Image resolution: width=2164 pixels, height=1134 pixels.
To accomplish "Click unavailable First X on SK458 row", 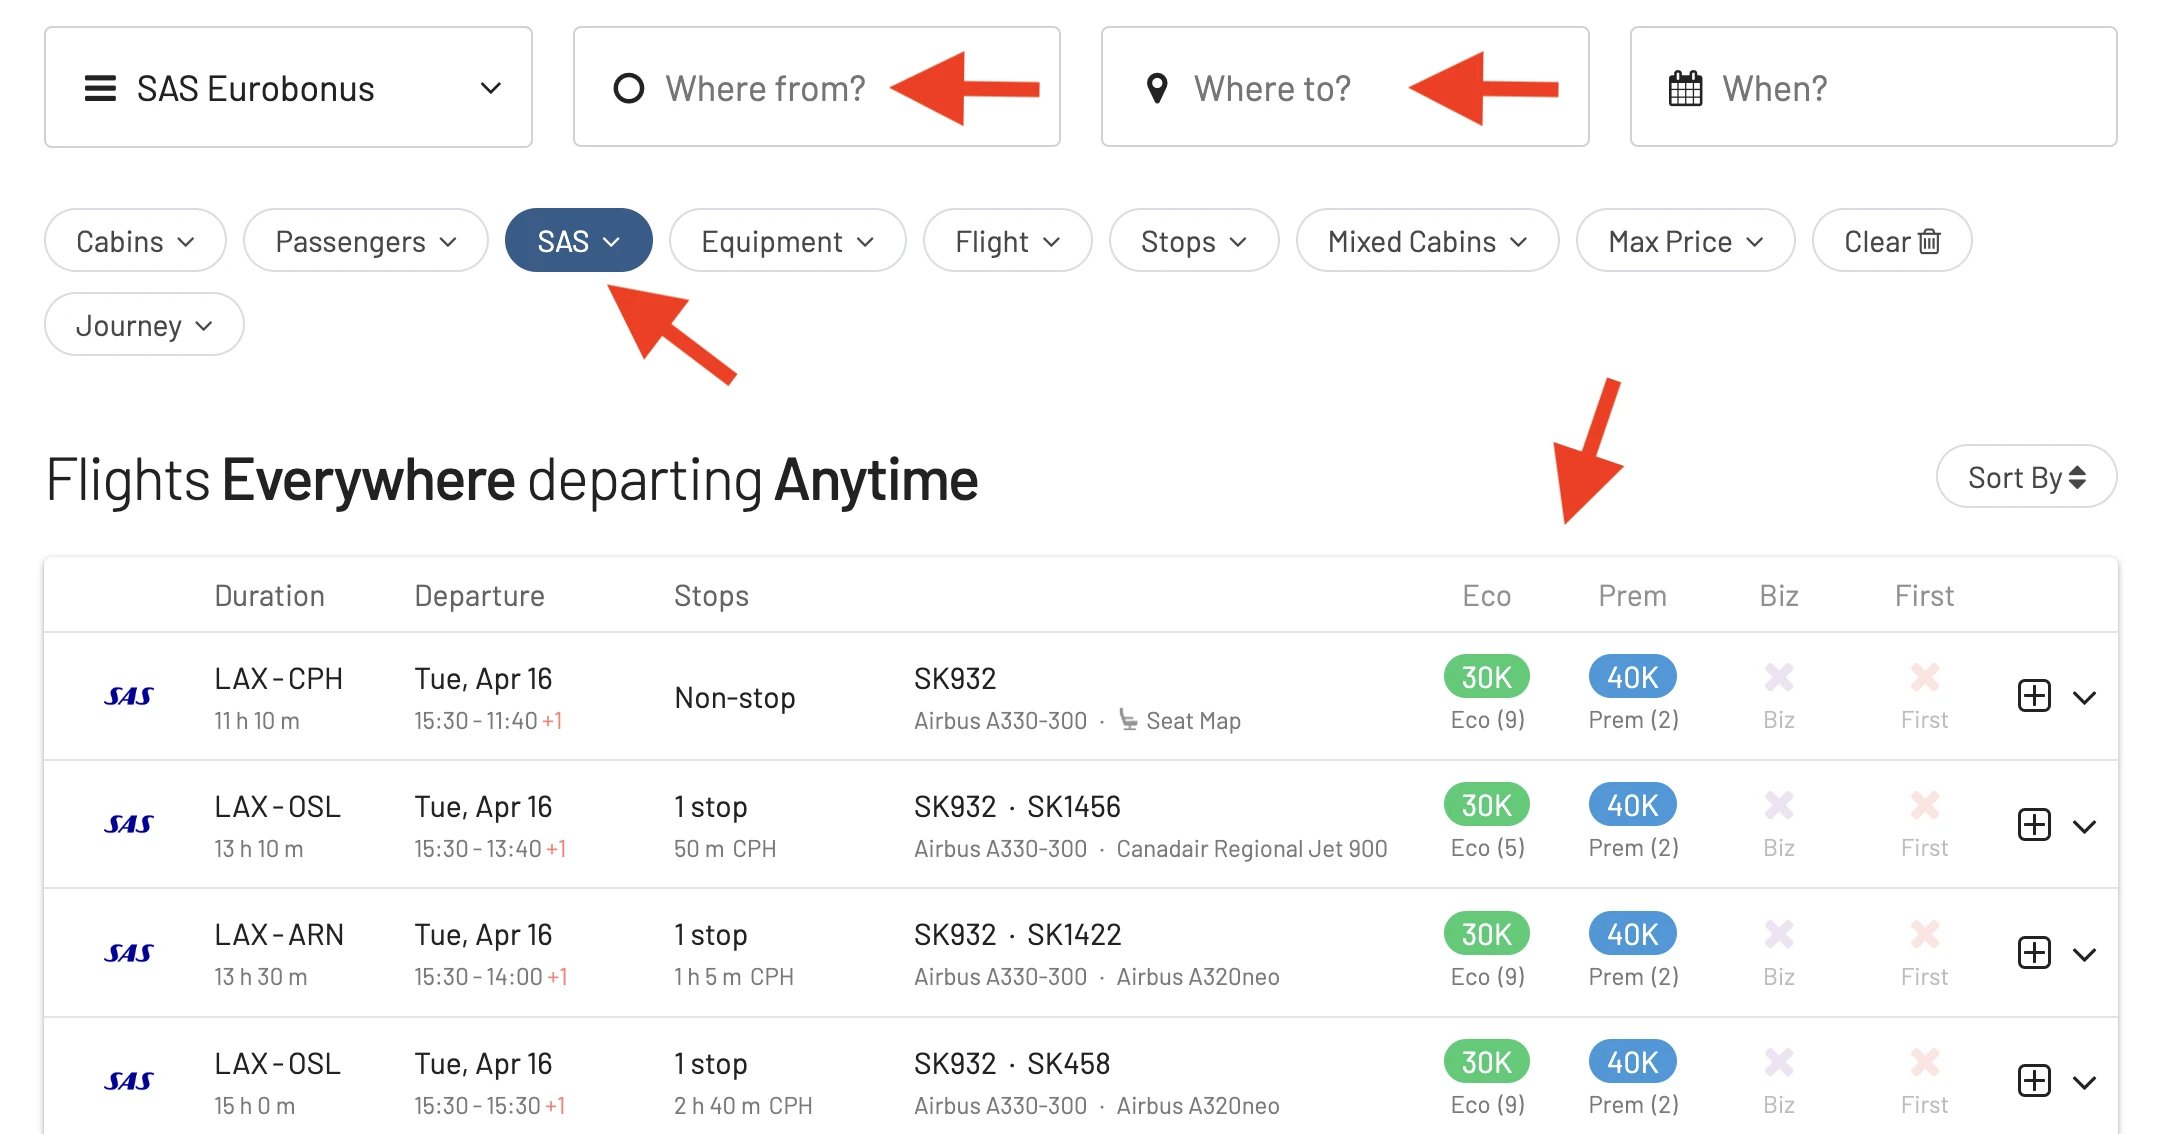I will [1924, 1062].
